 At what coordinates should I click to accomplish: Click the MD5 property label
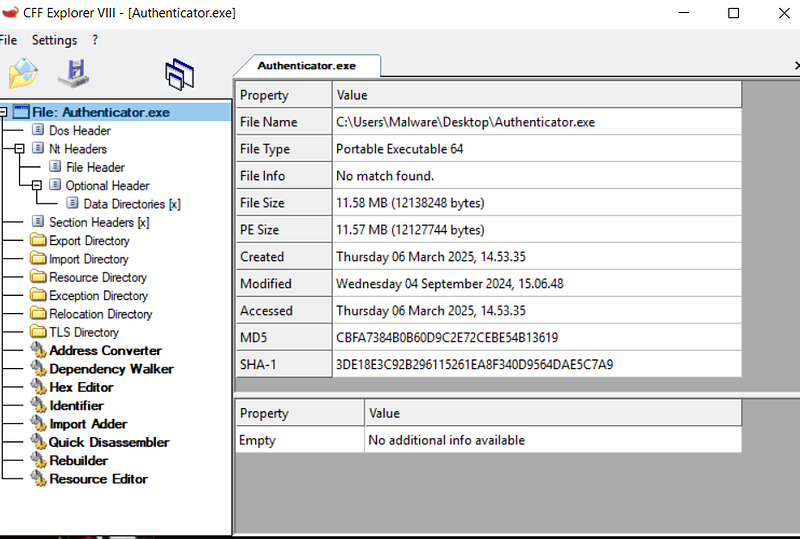click(x=284, y=337)
